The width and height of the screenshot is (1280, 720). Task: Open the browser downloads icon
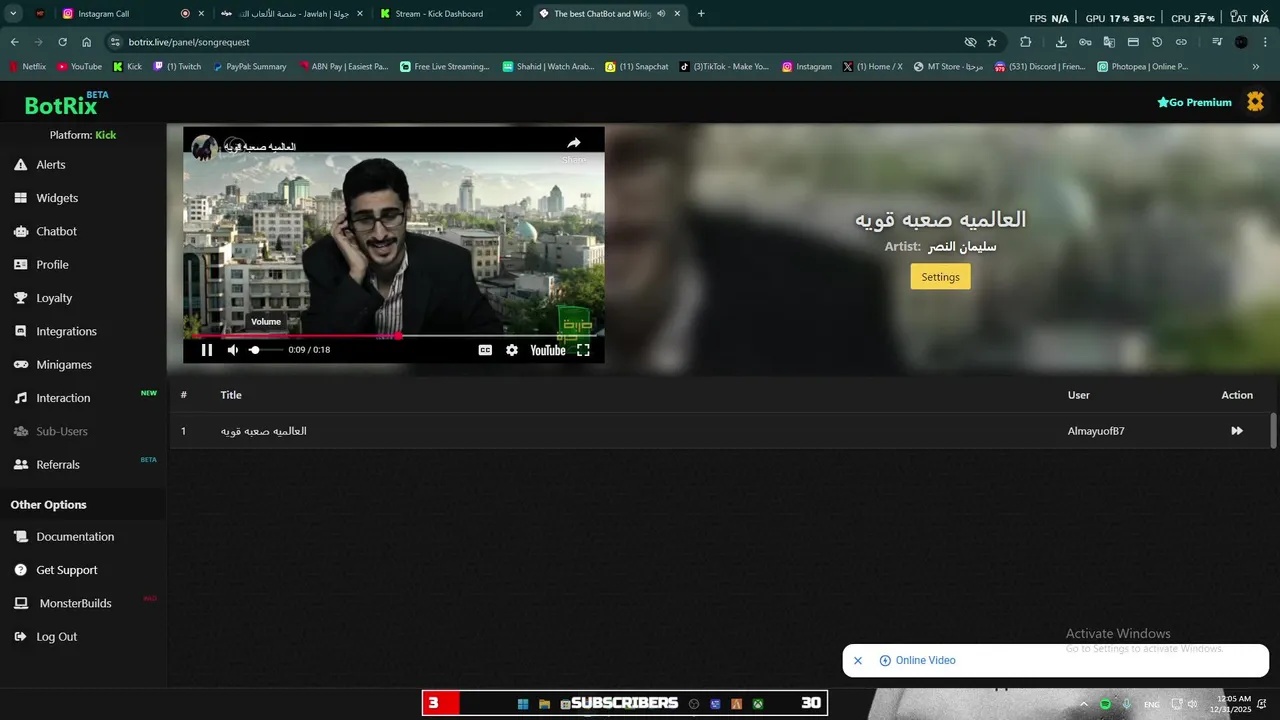[x=1061, y=42]
